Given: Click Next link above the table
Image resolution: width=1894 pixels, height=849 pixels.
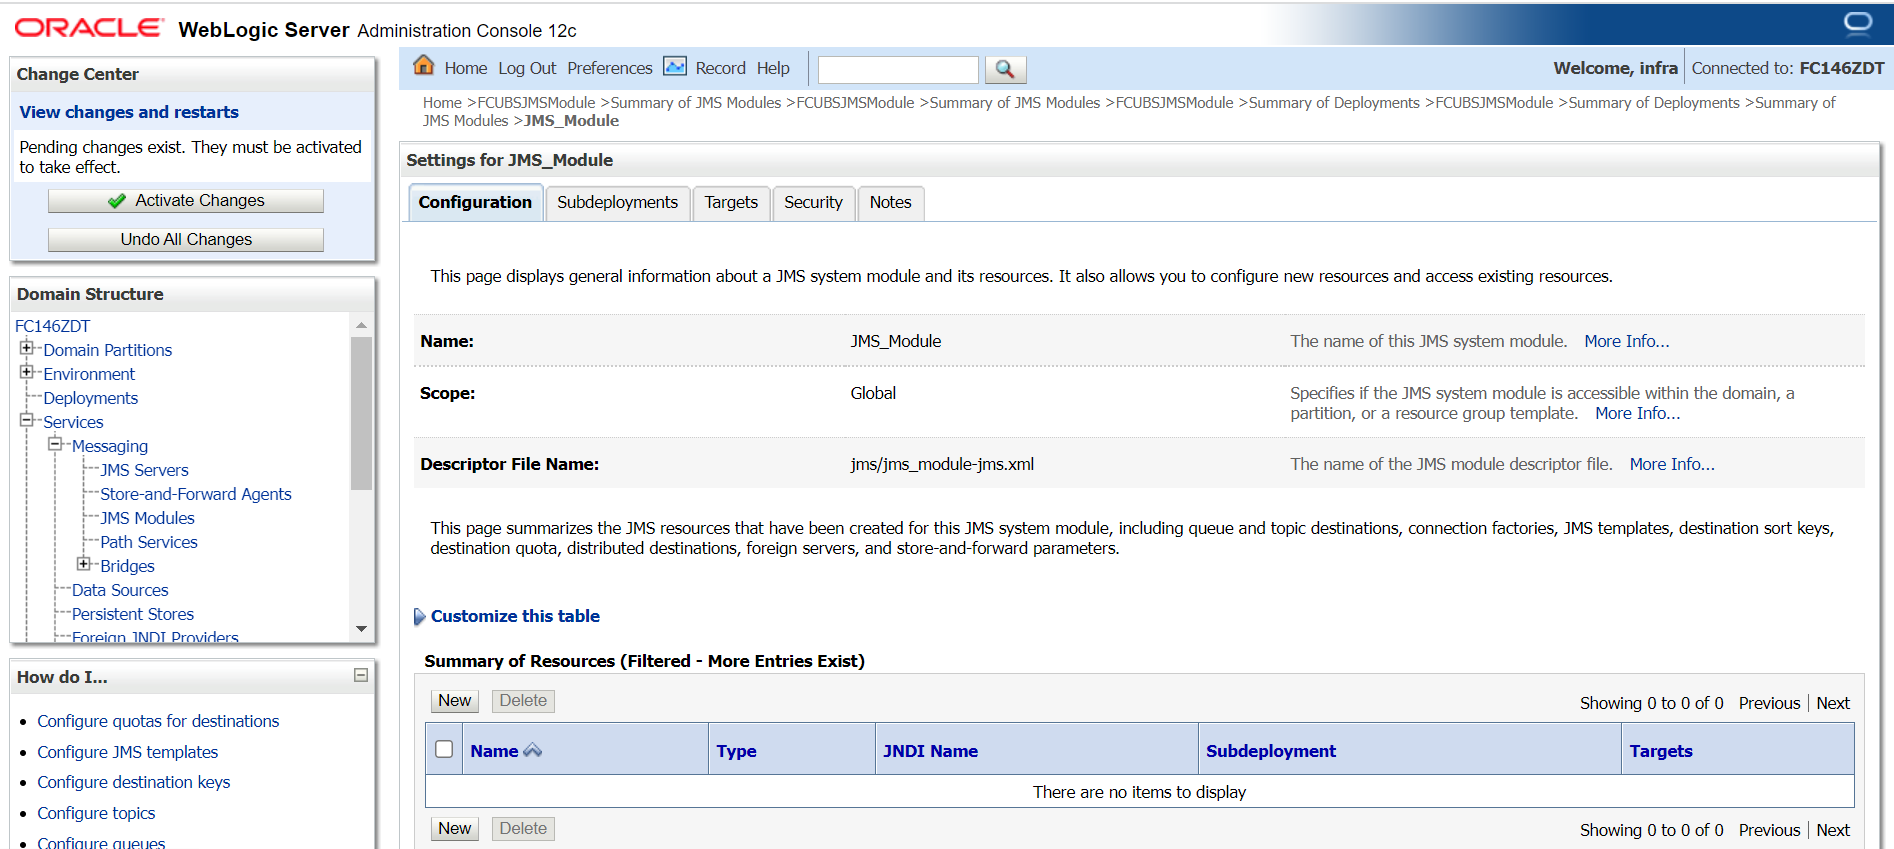Looking at the screenshot, I should pyautogui.click(x=1833, y=703).
